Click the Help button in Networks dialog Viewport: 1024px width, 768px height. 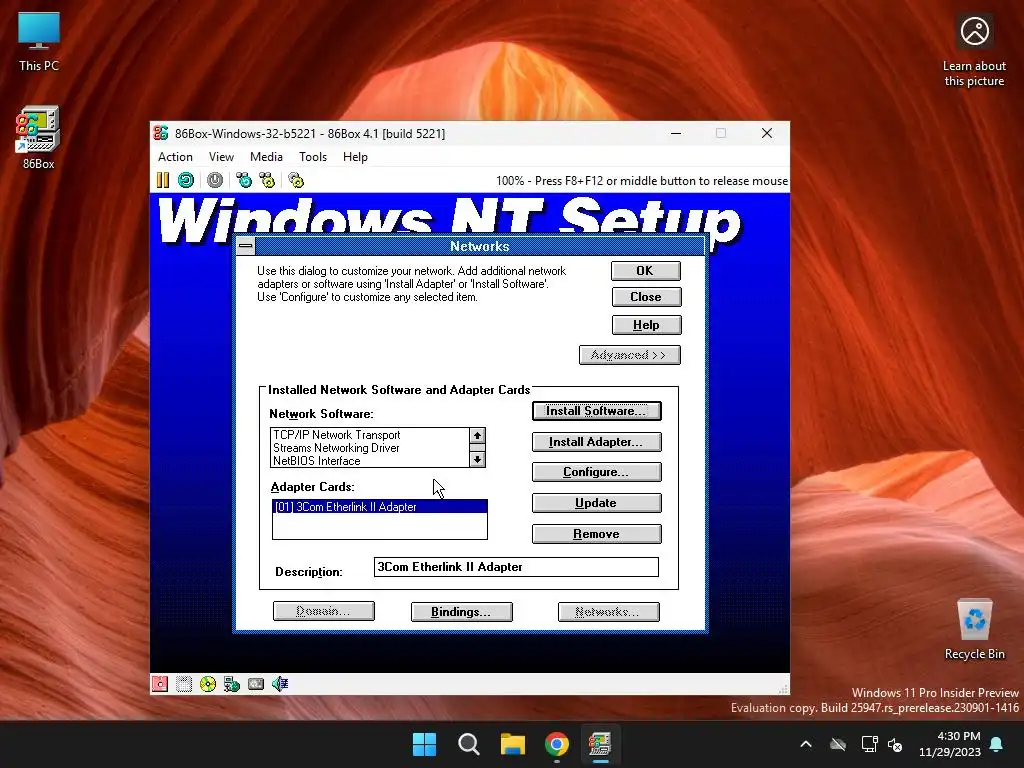point(646,325)
